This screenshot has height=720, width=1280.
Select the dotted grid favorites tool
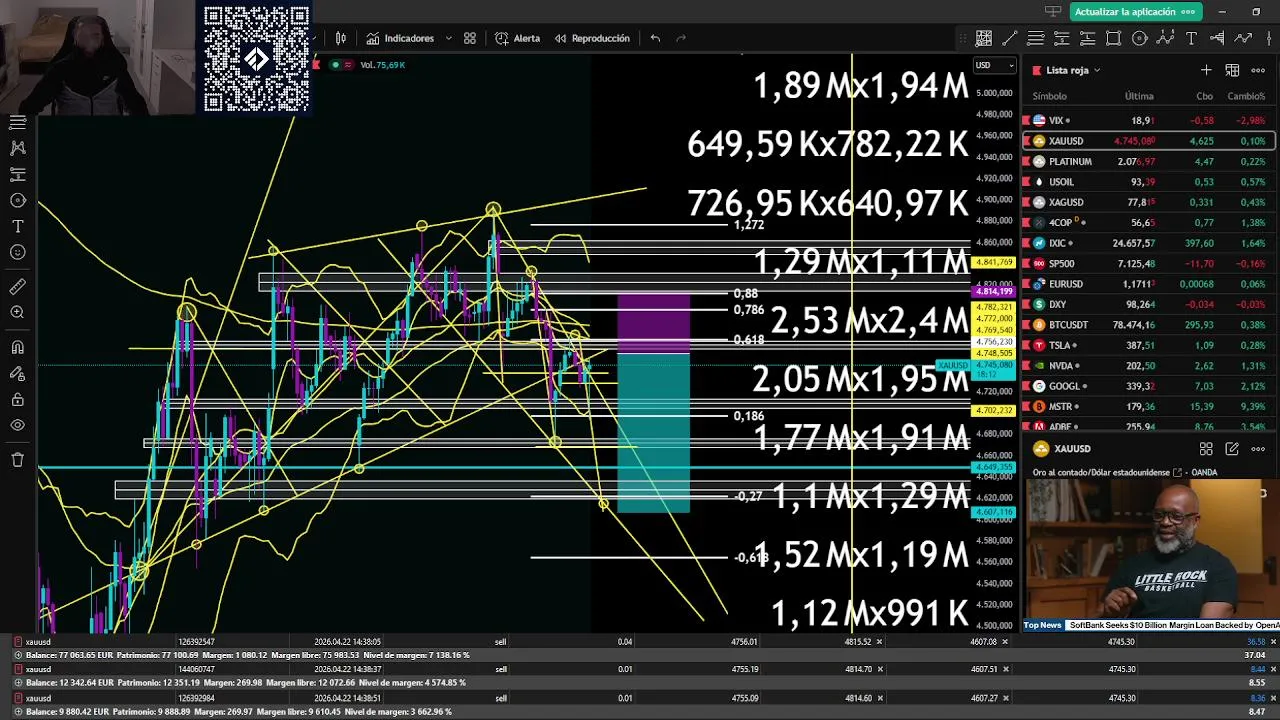point(984,38)
